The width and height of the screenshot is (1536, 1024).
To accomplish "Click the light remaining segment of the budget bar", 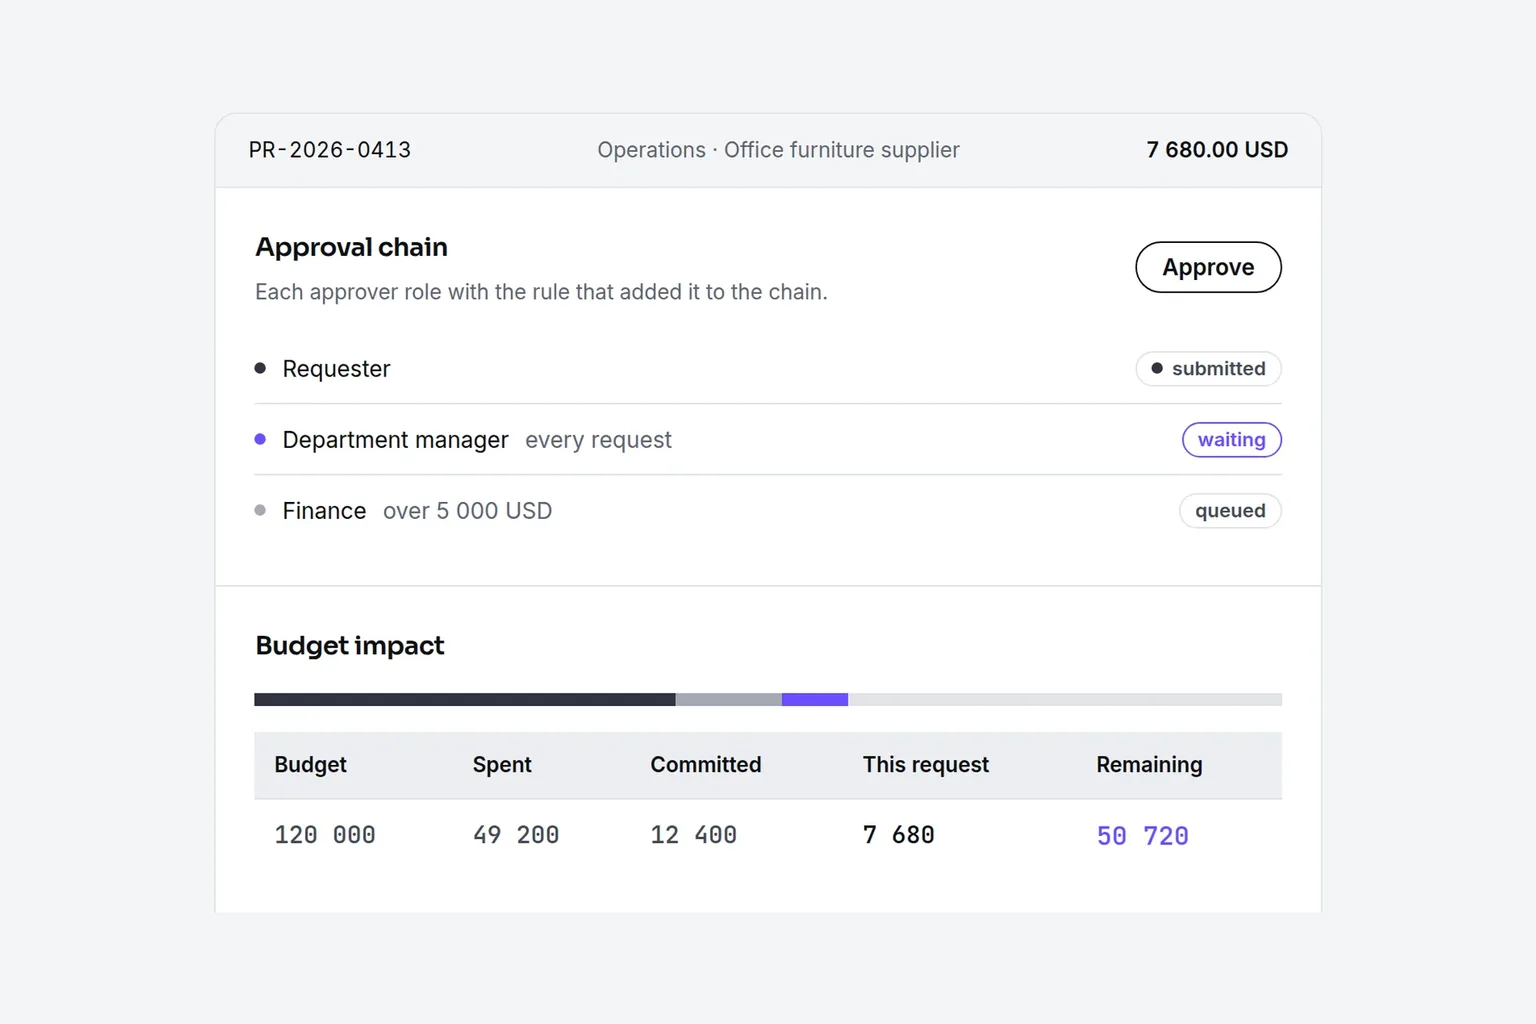I will pyautogui.click(x=1065, y=700).
